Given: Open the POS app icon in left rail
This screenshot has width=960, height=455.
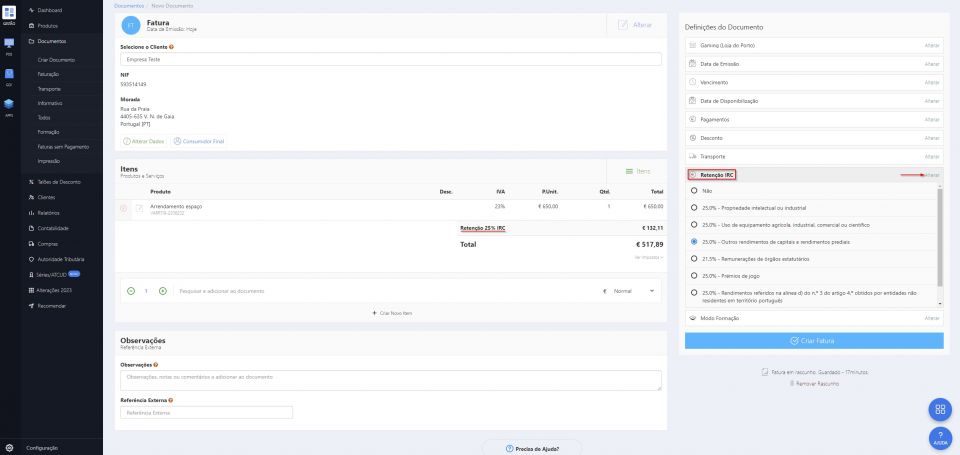Looking at the screenshot, I should tap(9, 44).
